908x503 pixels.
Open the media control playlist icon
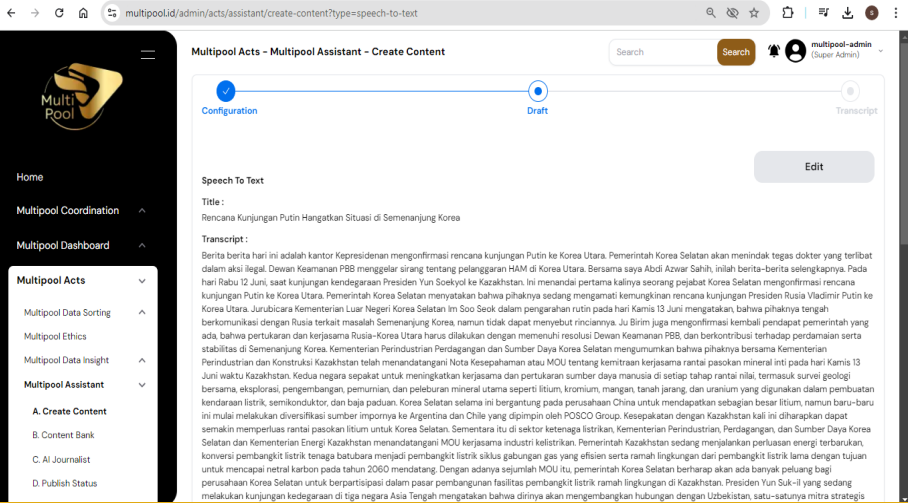(x=823, y=13)
